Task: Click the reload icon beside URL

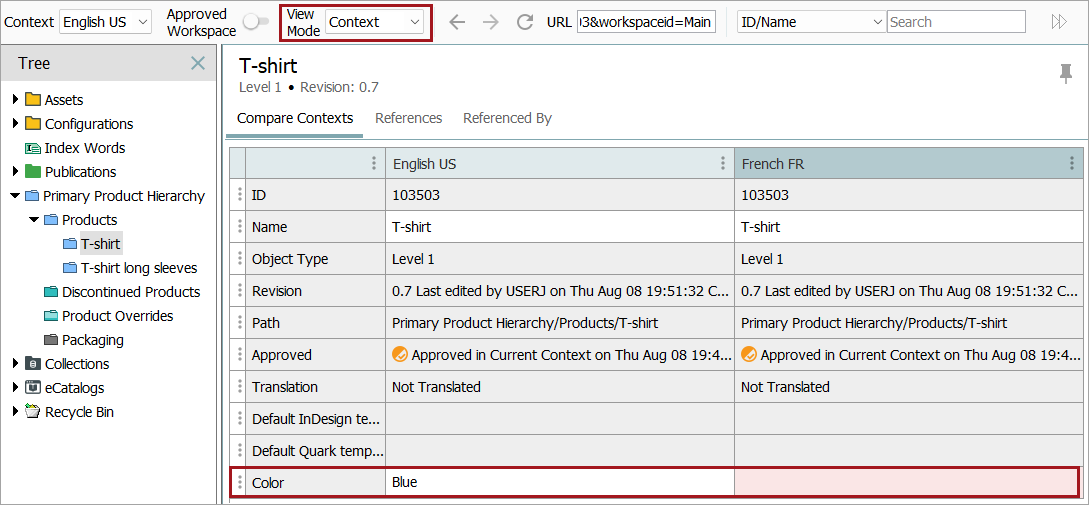Action: 525,22
